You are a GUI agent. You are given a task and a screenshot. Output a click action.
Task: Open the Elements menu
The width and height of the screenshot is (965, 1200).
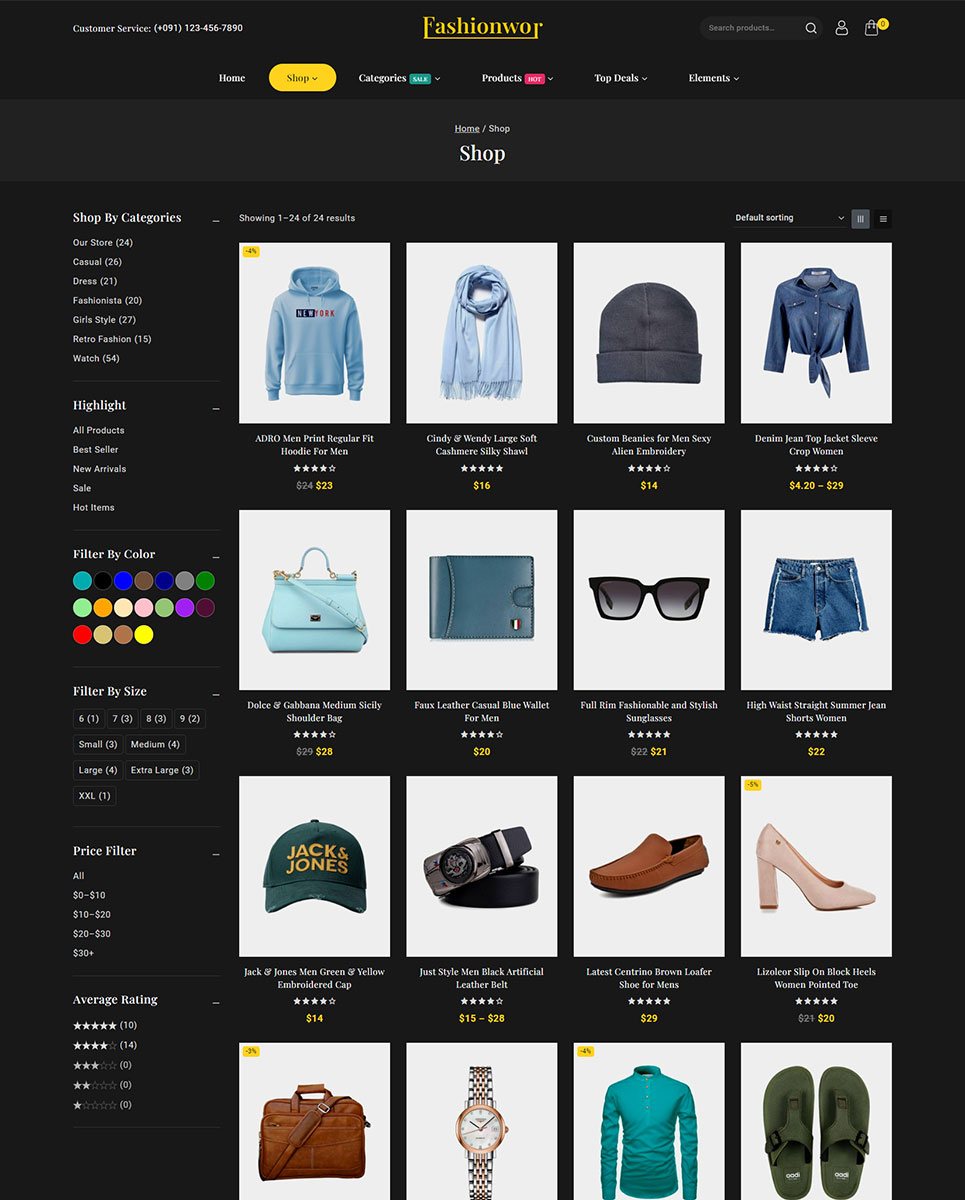click(x=713, y=78)
